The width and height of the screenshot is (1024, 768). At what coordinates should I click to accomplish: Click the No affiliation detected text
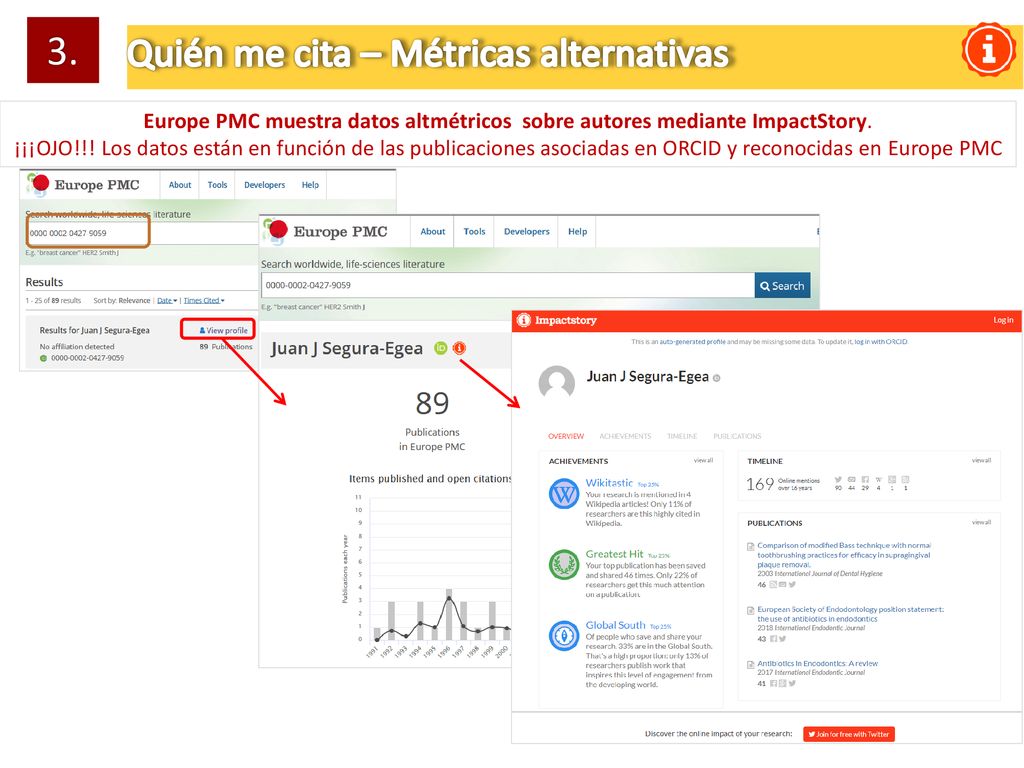tap(77, 347)
